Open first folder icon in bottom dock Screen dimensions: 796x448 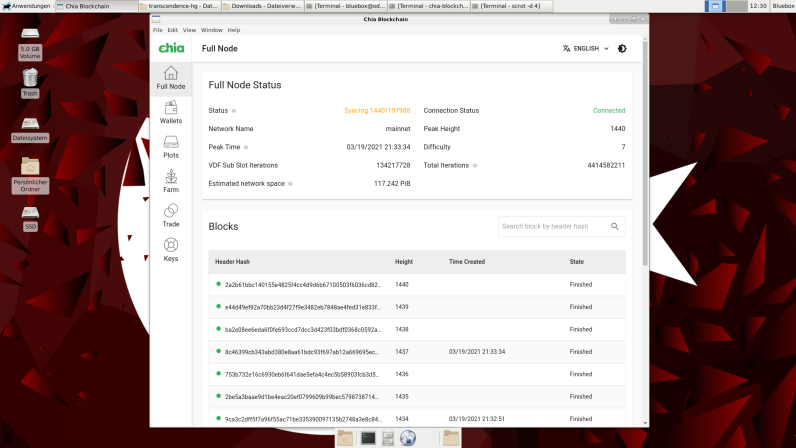pyautogui.click(x=345, y=438)
